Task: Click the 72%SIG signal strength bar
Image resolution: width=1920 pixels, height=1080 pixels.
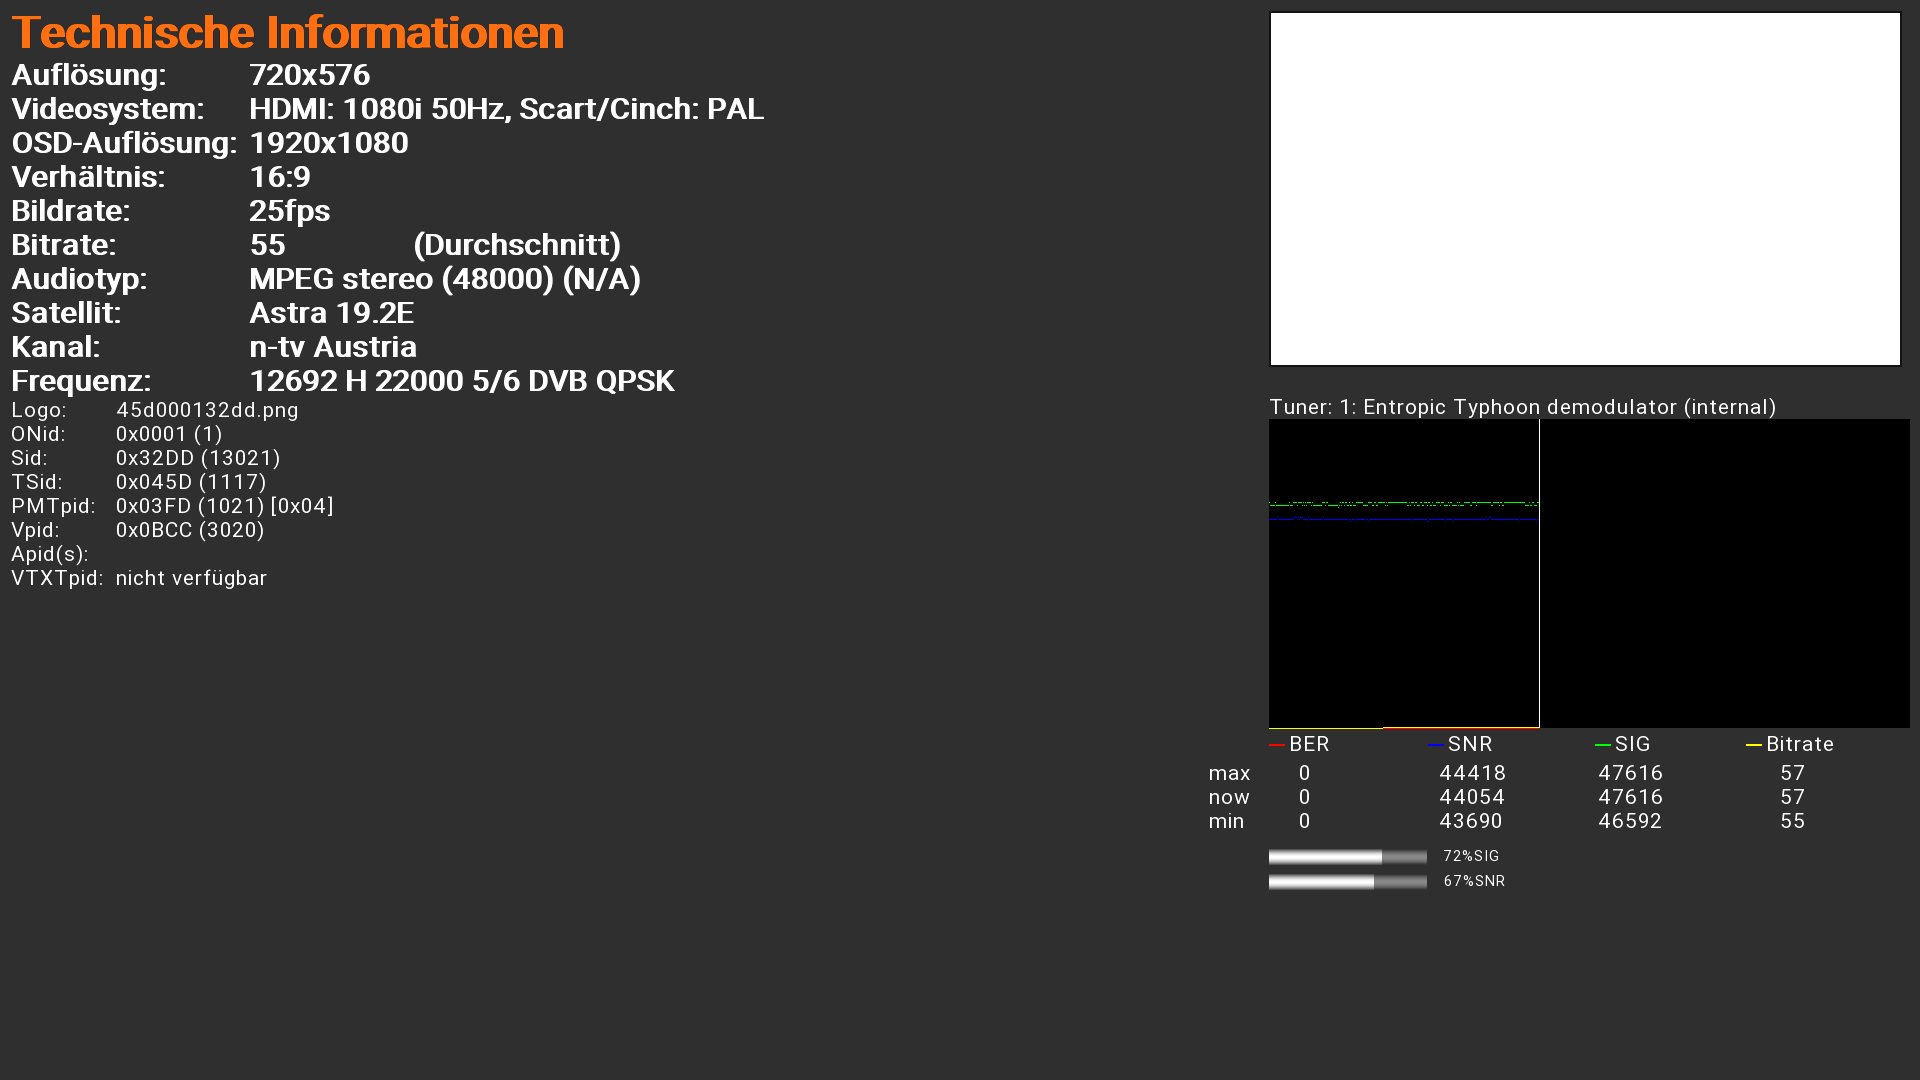Action: (1347, 857)
